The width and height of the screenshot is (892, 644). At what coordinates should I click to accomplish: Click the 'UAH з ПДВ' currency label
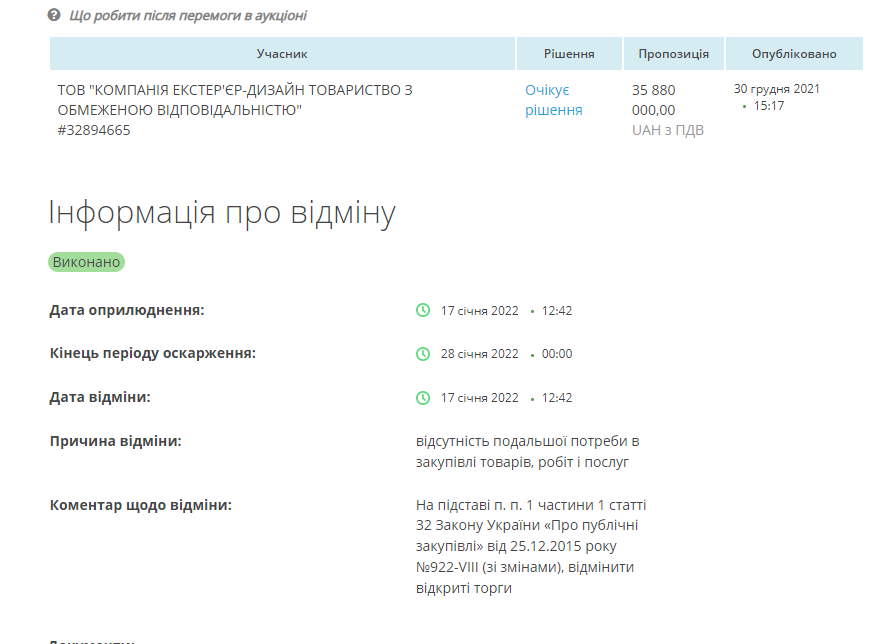coord(668,130)
